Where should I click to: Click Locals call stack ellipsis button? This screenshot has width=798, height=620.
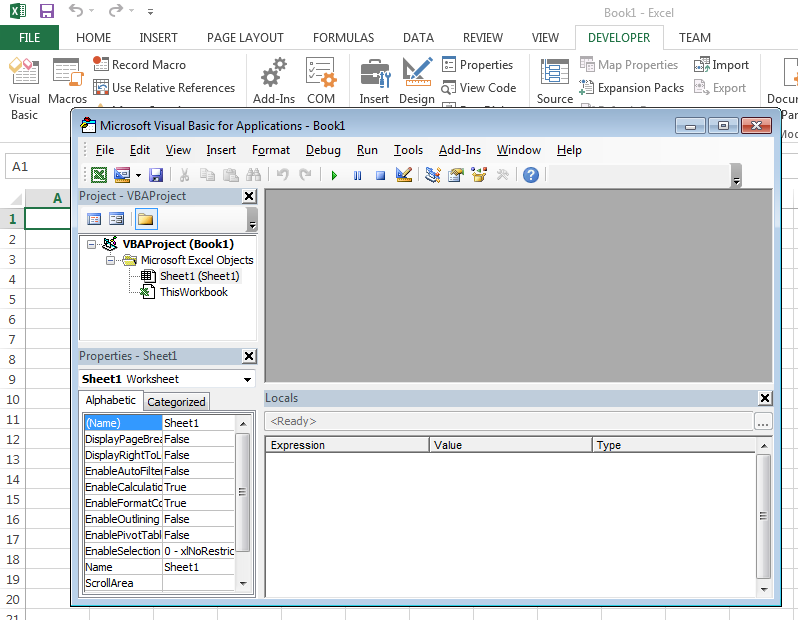coord(763,421)
